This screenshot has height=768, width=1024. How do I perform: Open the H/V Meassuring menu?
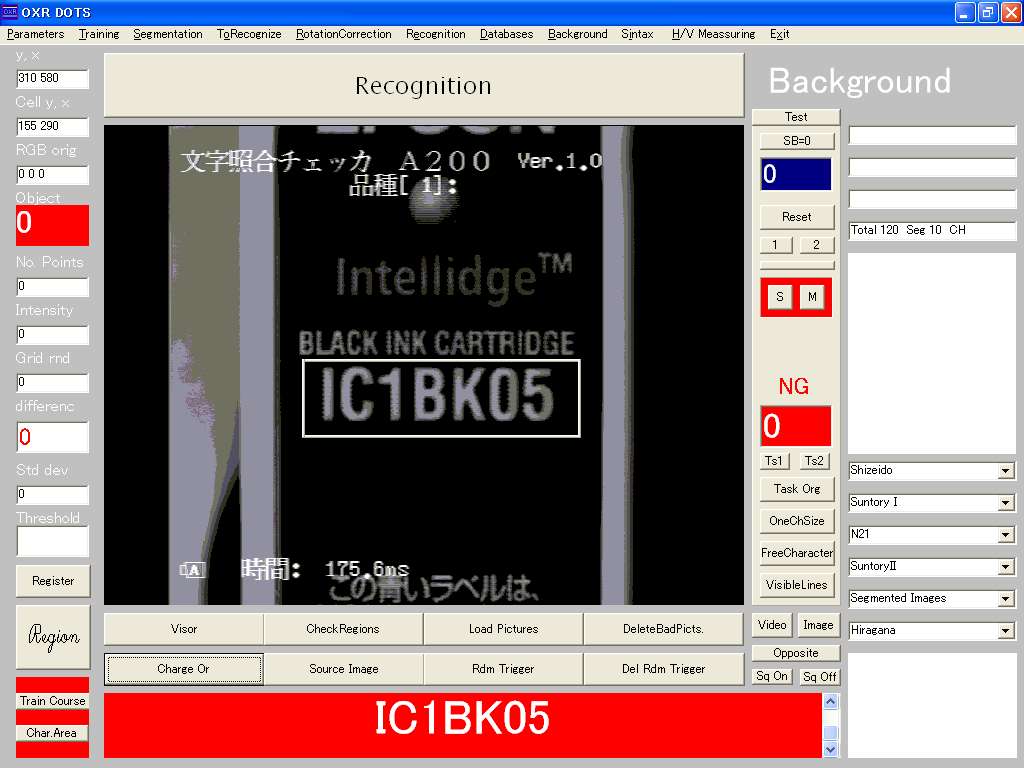[x=713, y=34]
